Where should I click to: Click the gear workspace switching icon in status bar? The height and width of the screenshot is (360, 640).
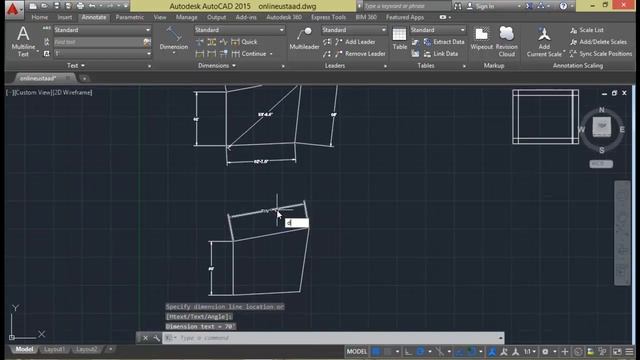tap(545, 351)
